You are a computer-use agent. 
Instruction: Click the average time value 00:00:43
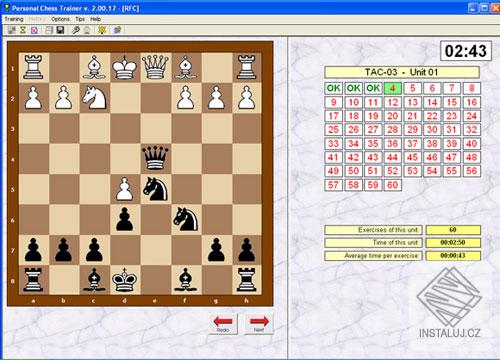point(453,256)
